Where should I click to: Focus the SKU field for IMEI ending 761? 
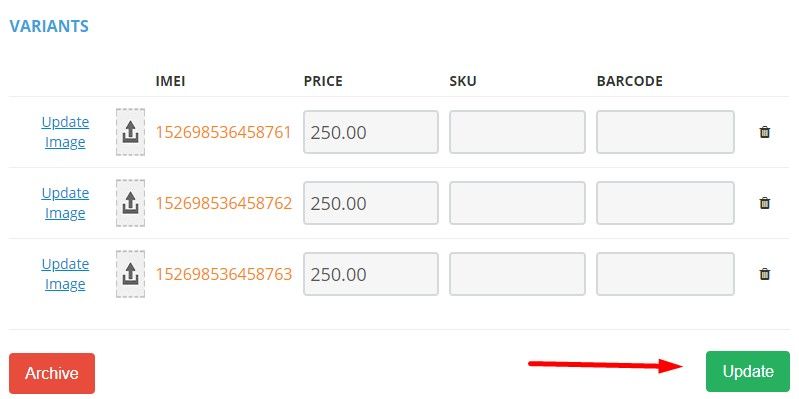[517, 132]
